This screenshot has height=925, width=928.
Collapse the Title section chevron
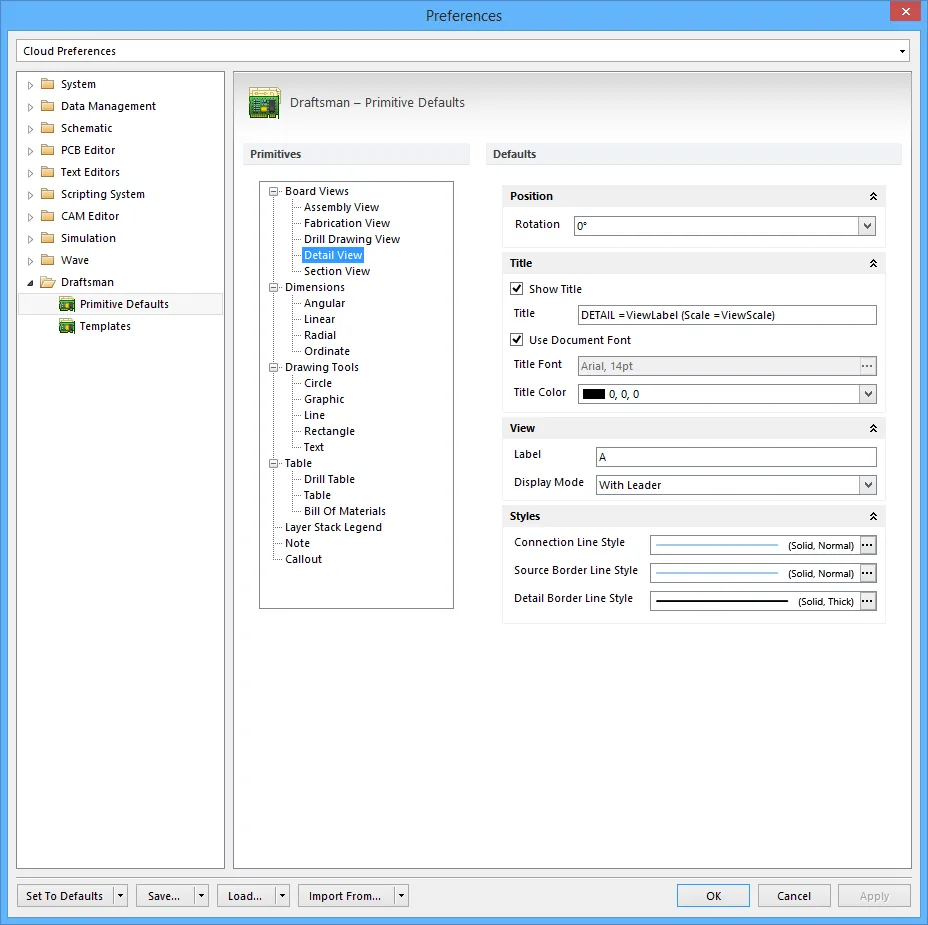point(873,263)
